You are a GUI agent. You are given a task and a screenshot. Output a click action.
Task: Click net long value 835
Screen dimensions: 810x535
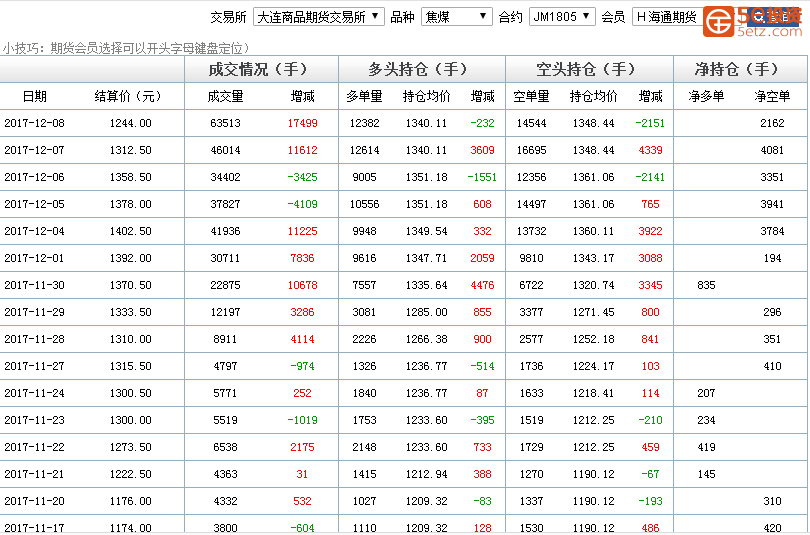(x=706, y=285)
